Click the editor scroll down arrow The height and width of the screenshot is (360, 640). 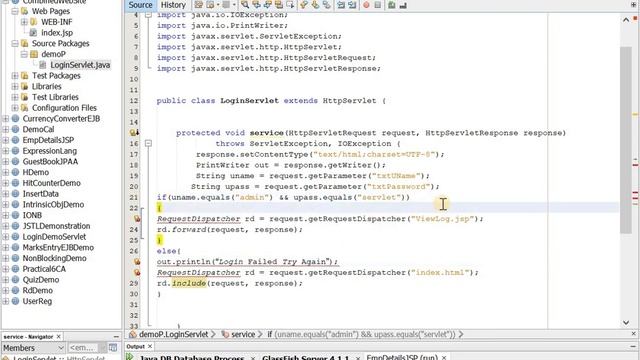[x=626, y=322]
